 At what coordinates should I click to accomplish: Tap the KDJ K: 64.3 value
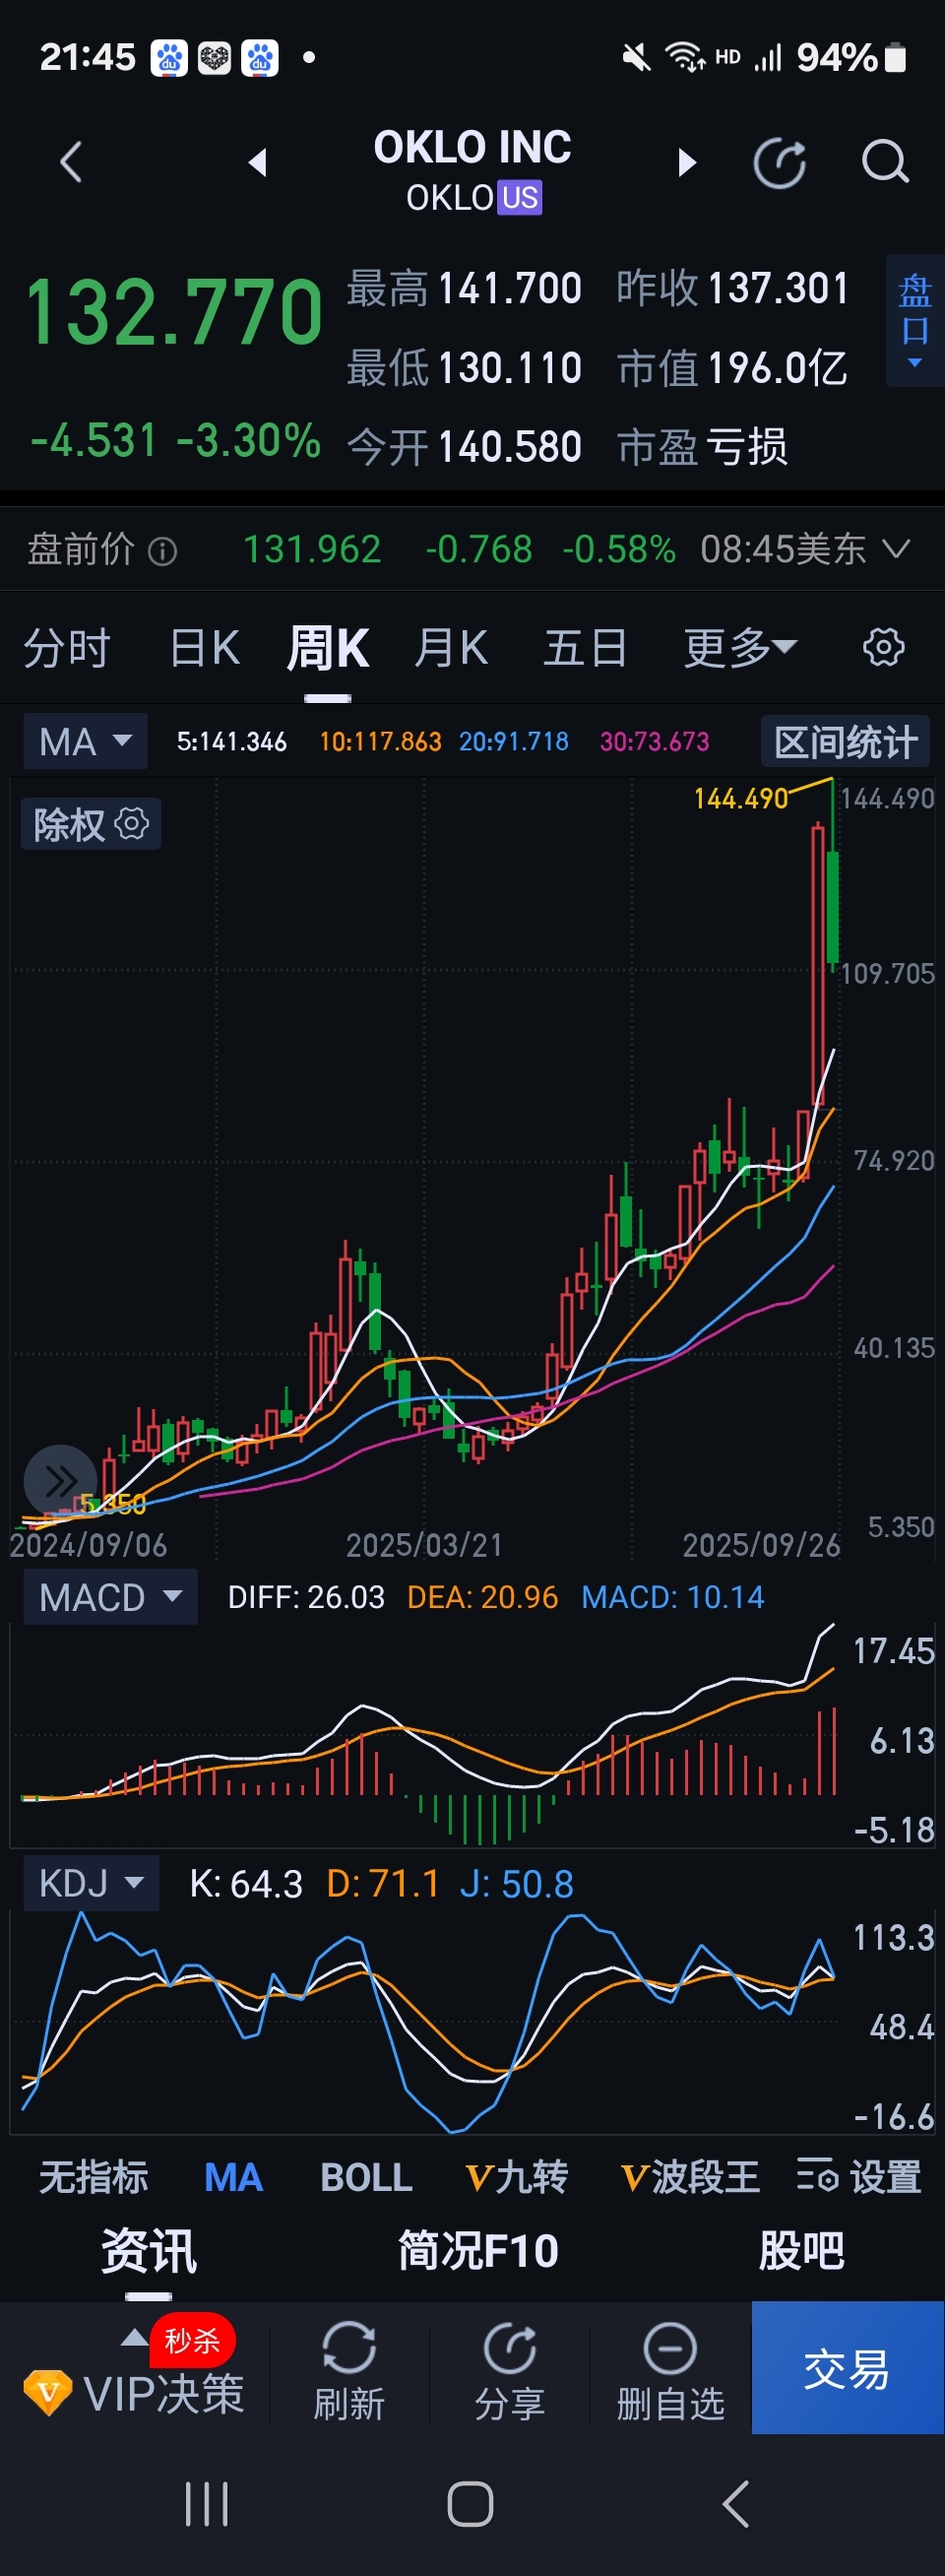[x=246, y=1884]
